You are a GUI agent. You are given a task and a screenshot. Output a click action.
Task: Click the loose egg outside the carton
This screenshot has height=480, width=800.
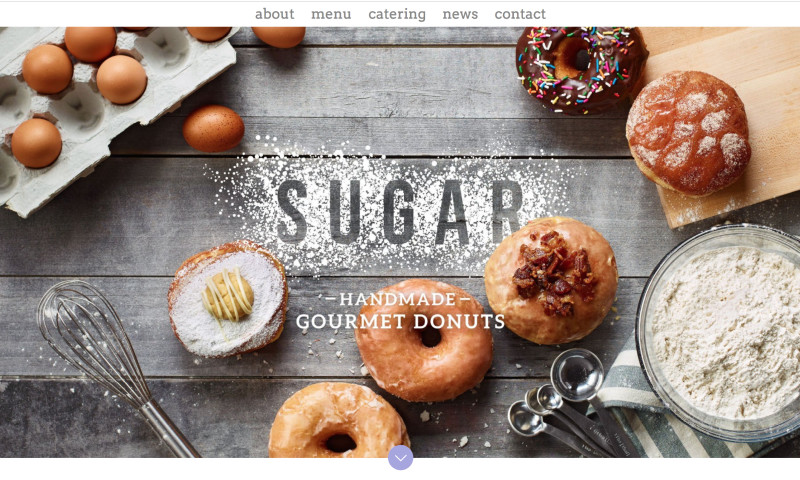213,129
